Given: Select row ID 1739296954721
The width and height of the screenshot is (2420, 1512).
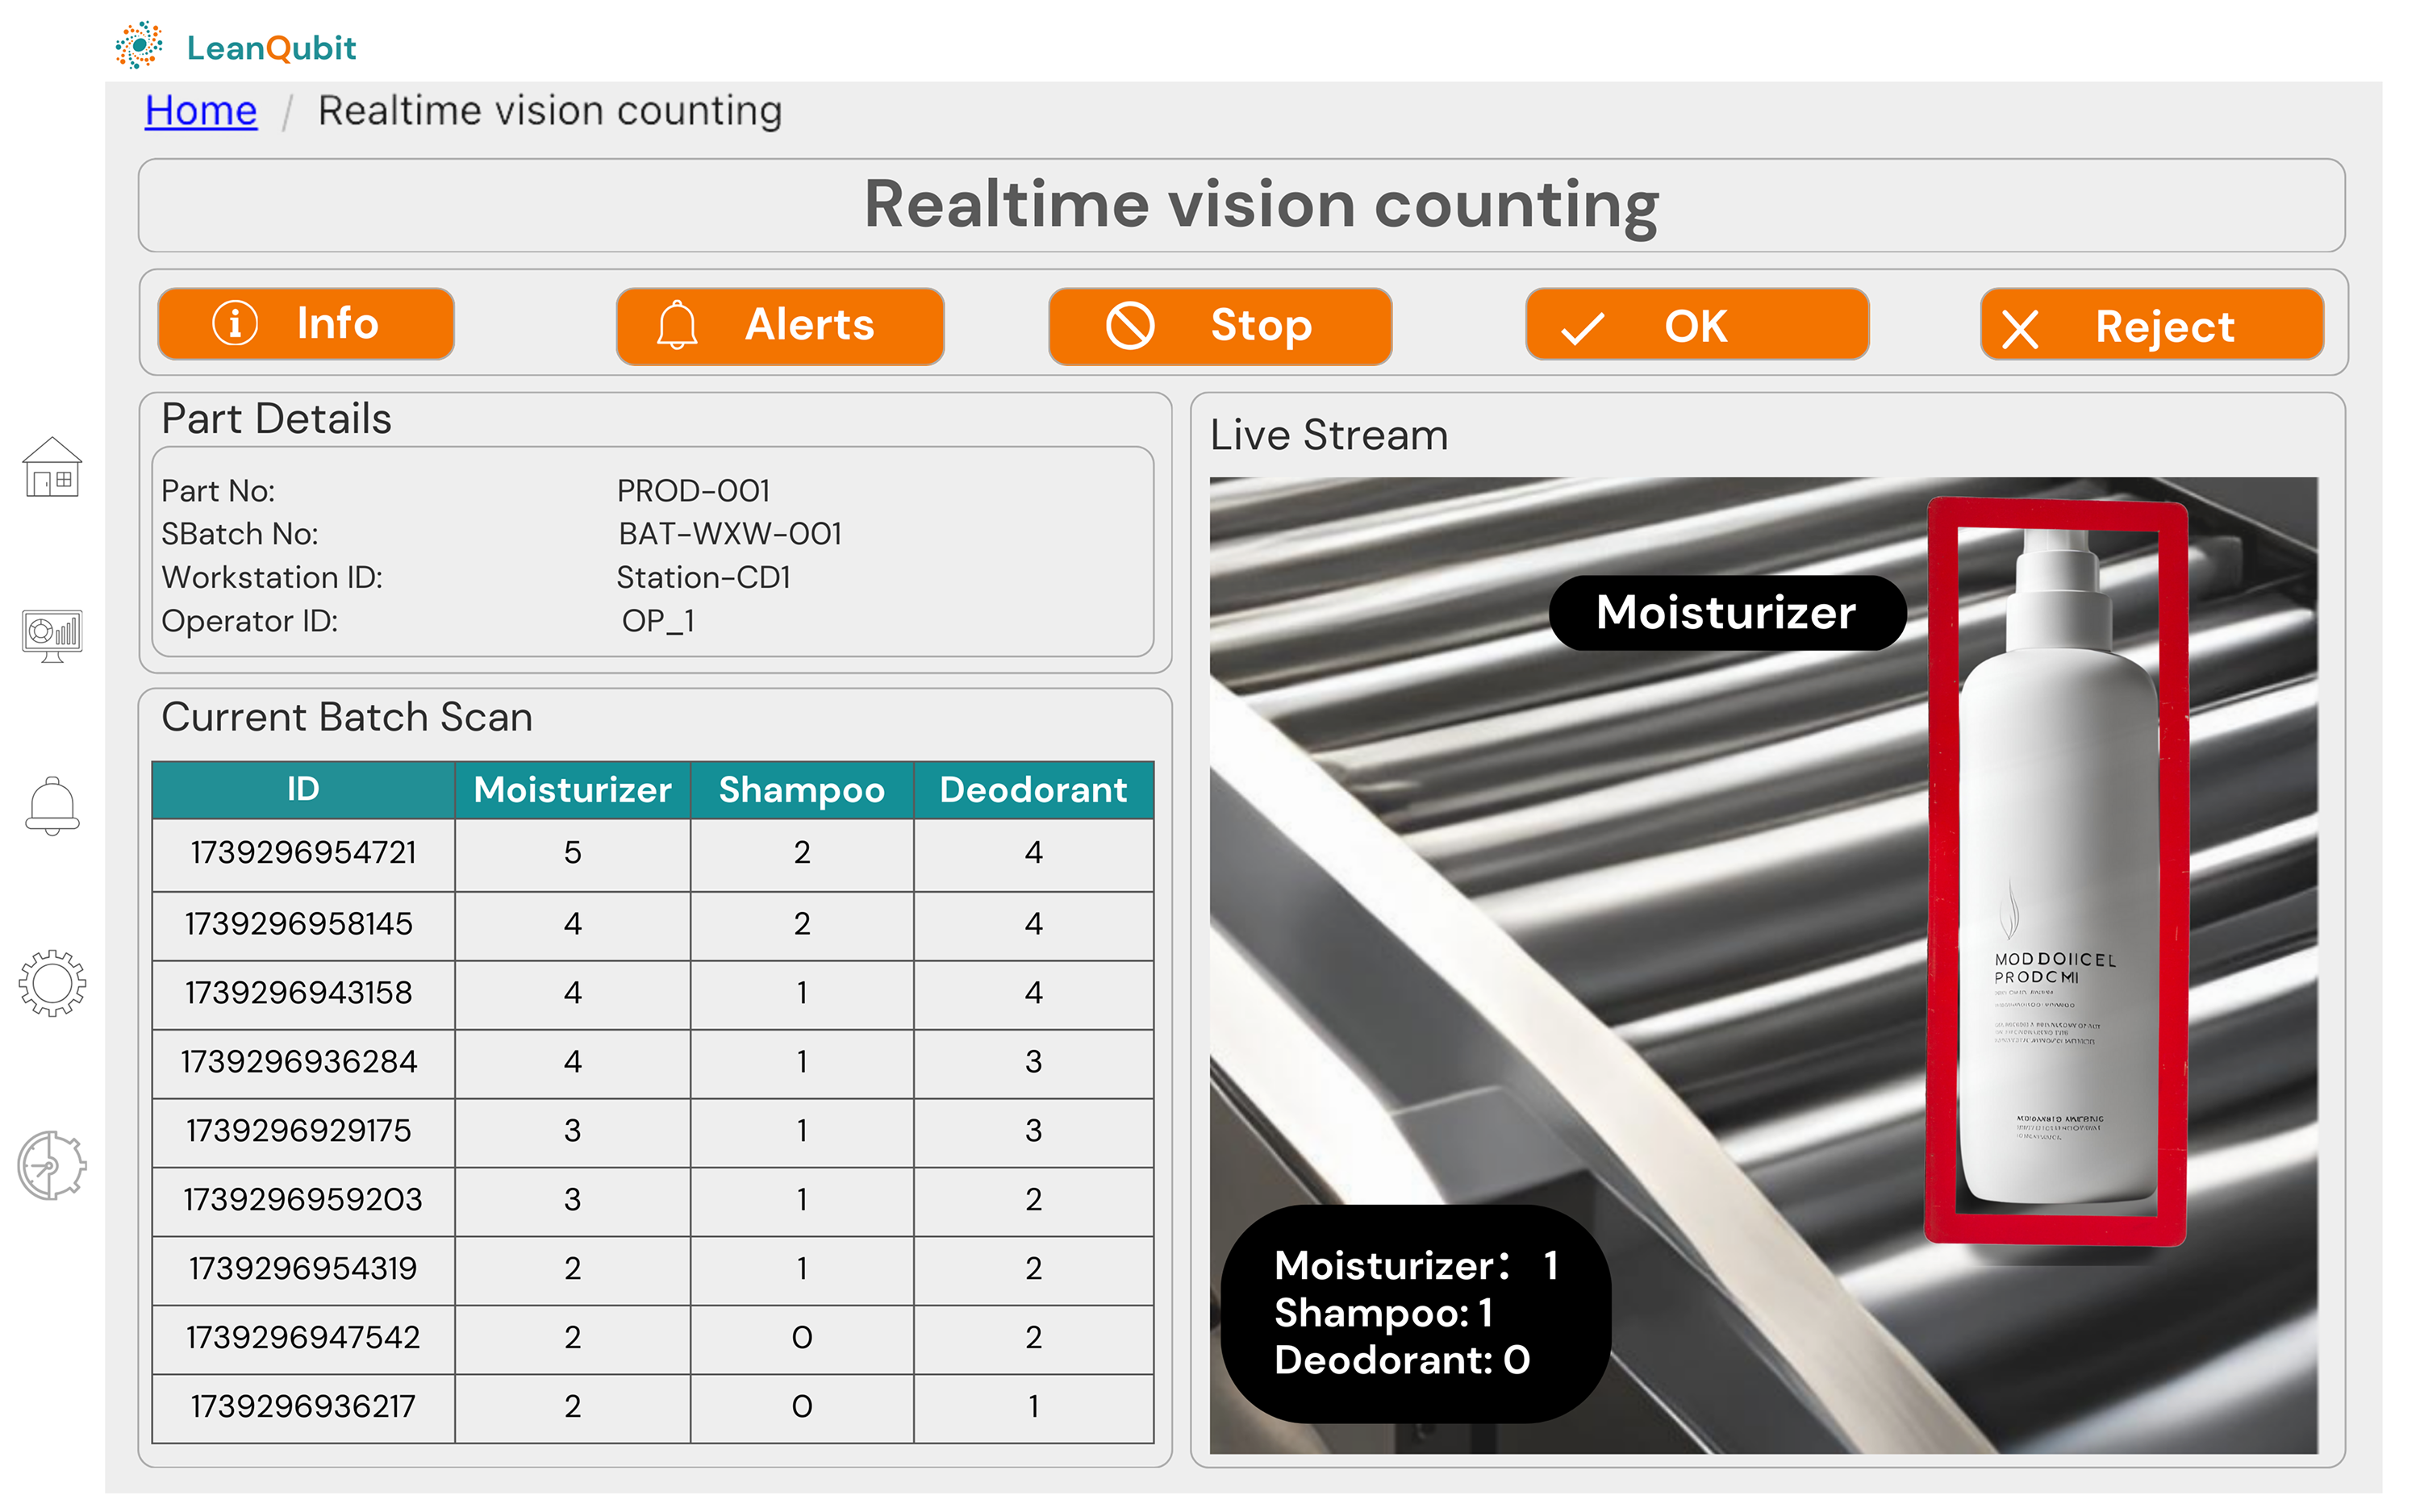Looking at the screenshot, I should pyautogui.click(x=303, y=853).
